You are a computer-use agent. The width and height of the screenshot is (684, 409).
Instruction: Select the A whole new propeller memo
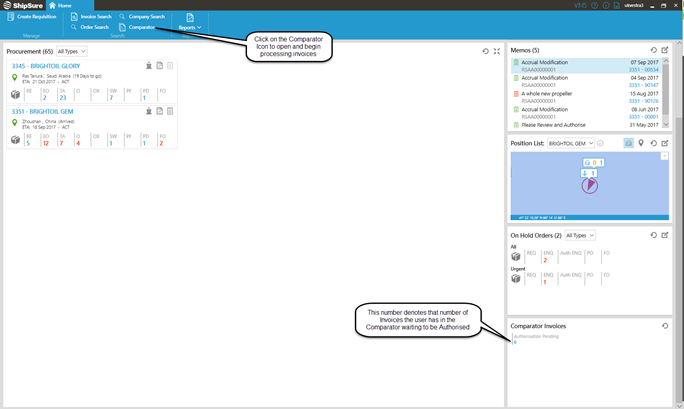[x=556, y=93]
